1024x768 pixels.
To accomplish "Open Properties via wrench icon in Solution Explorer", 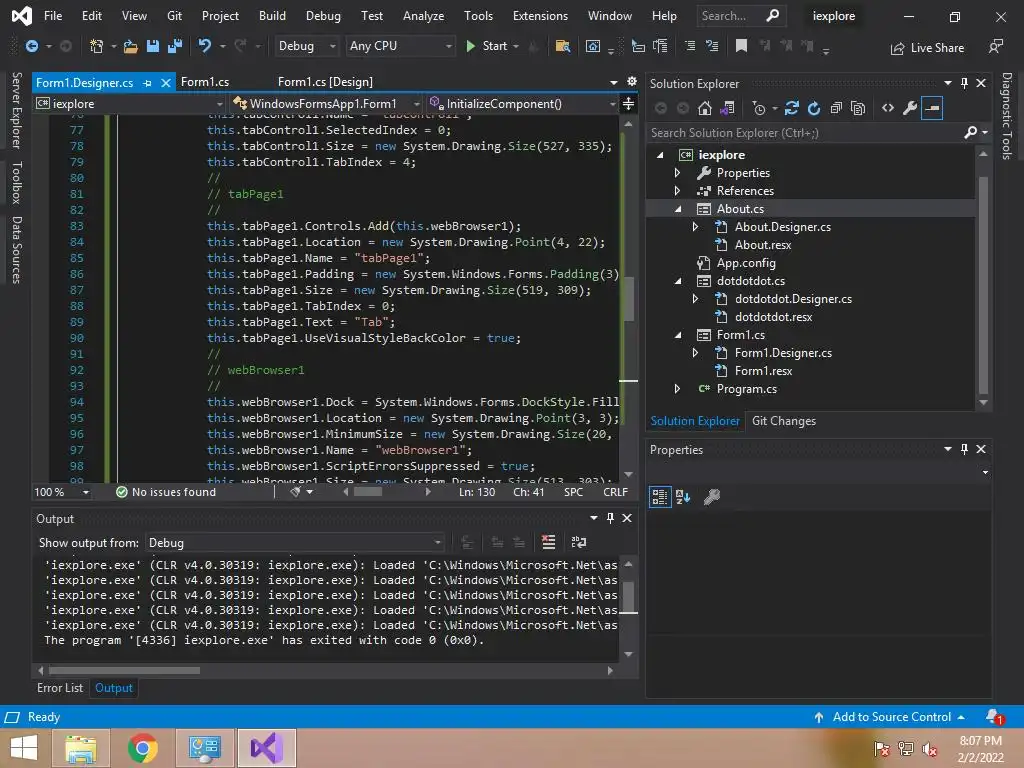I will (909, 108).
